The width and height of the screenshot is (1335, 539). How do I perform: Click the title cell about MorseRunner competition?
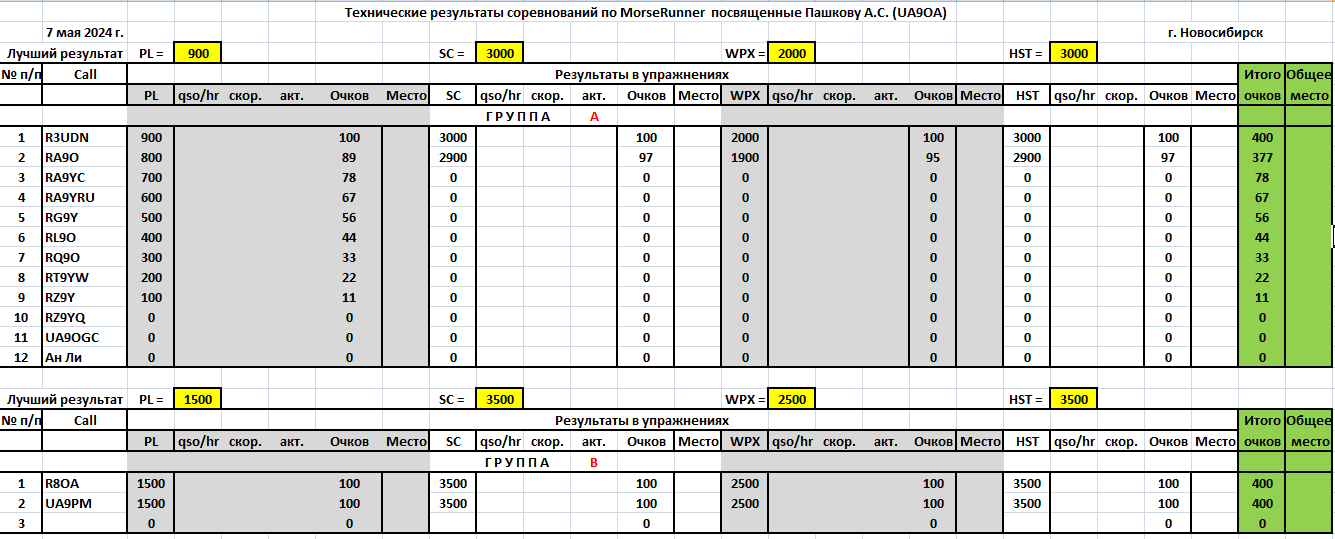tap(645, 13)
